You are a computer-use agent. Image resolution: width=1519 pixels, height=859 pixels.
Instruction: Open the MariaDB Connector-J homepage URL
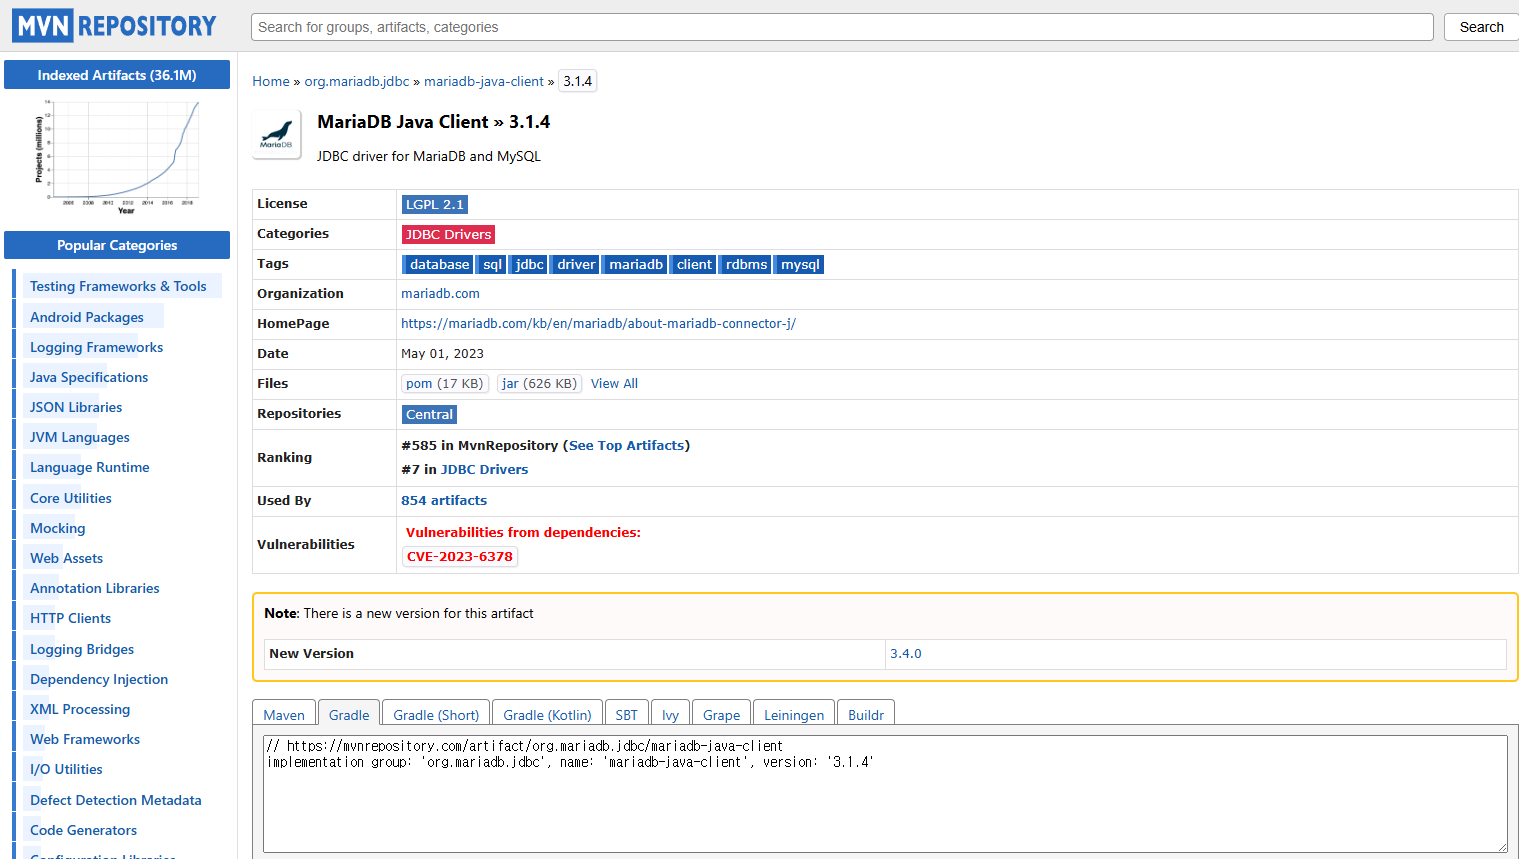598,324
